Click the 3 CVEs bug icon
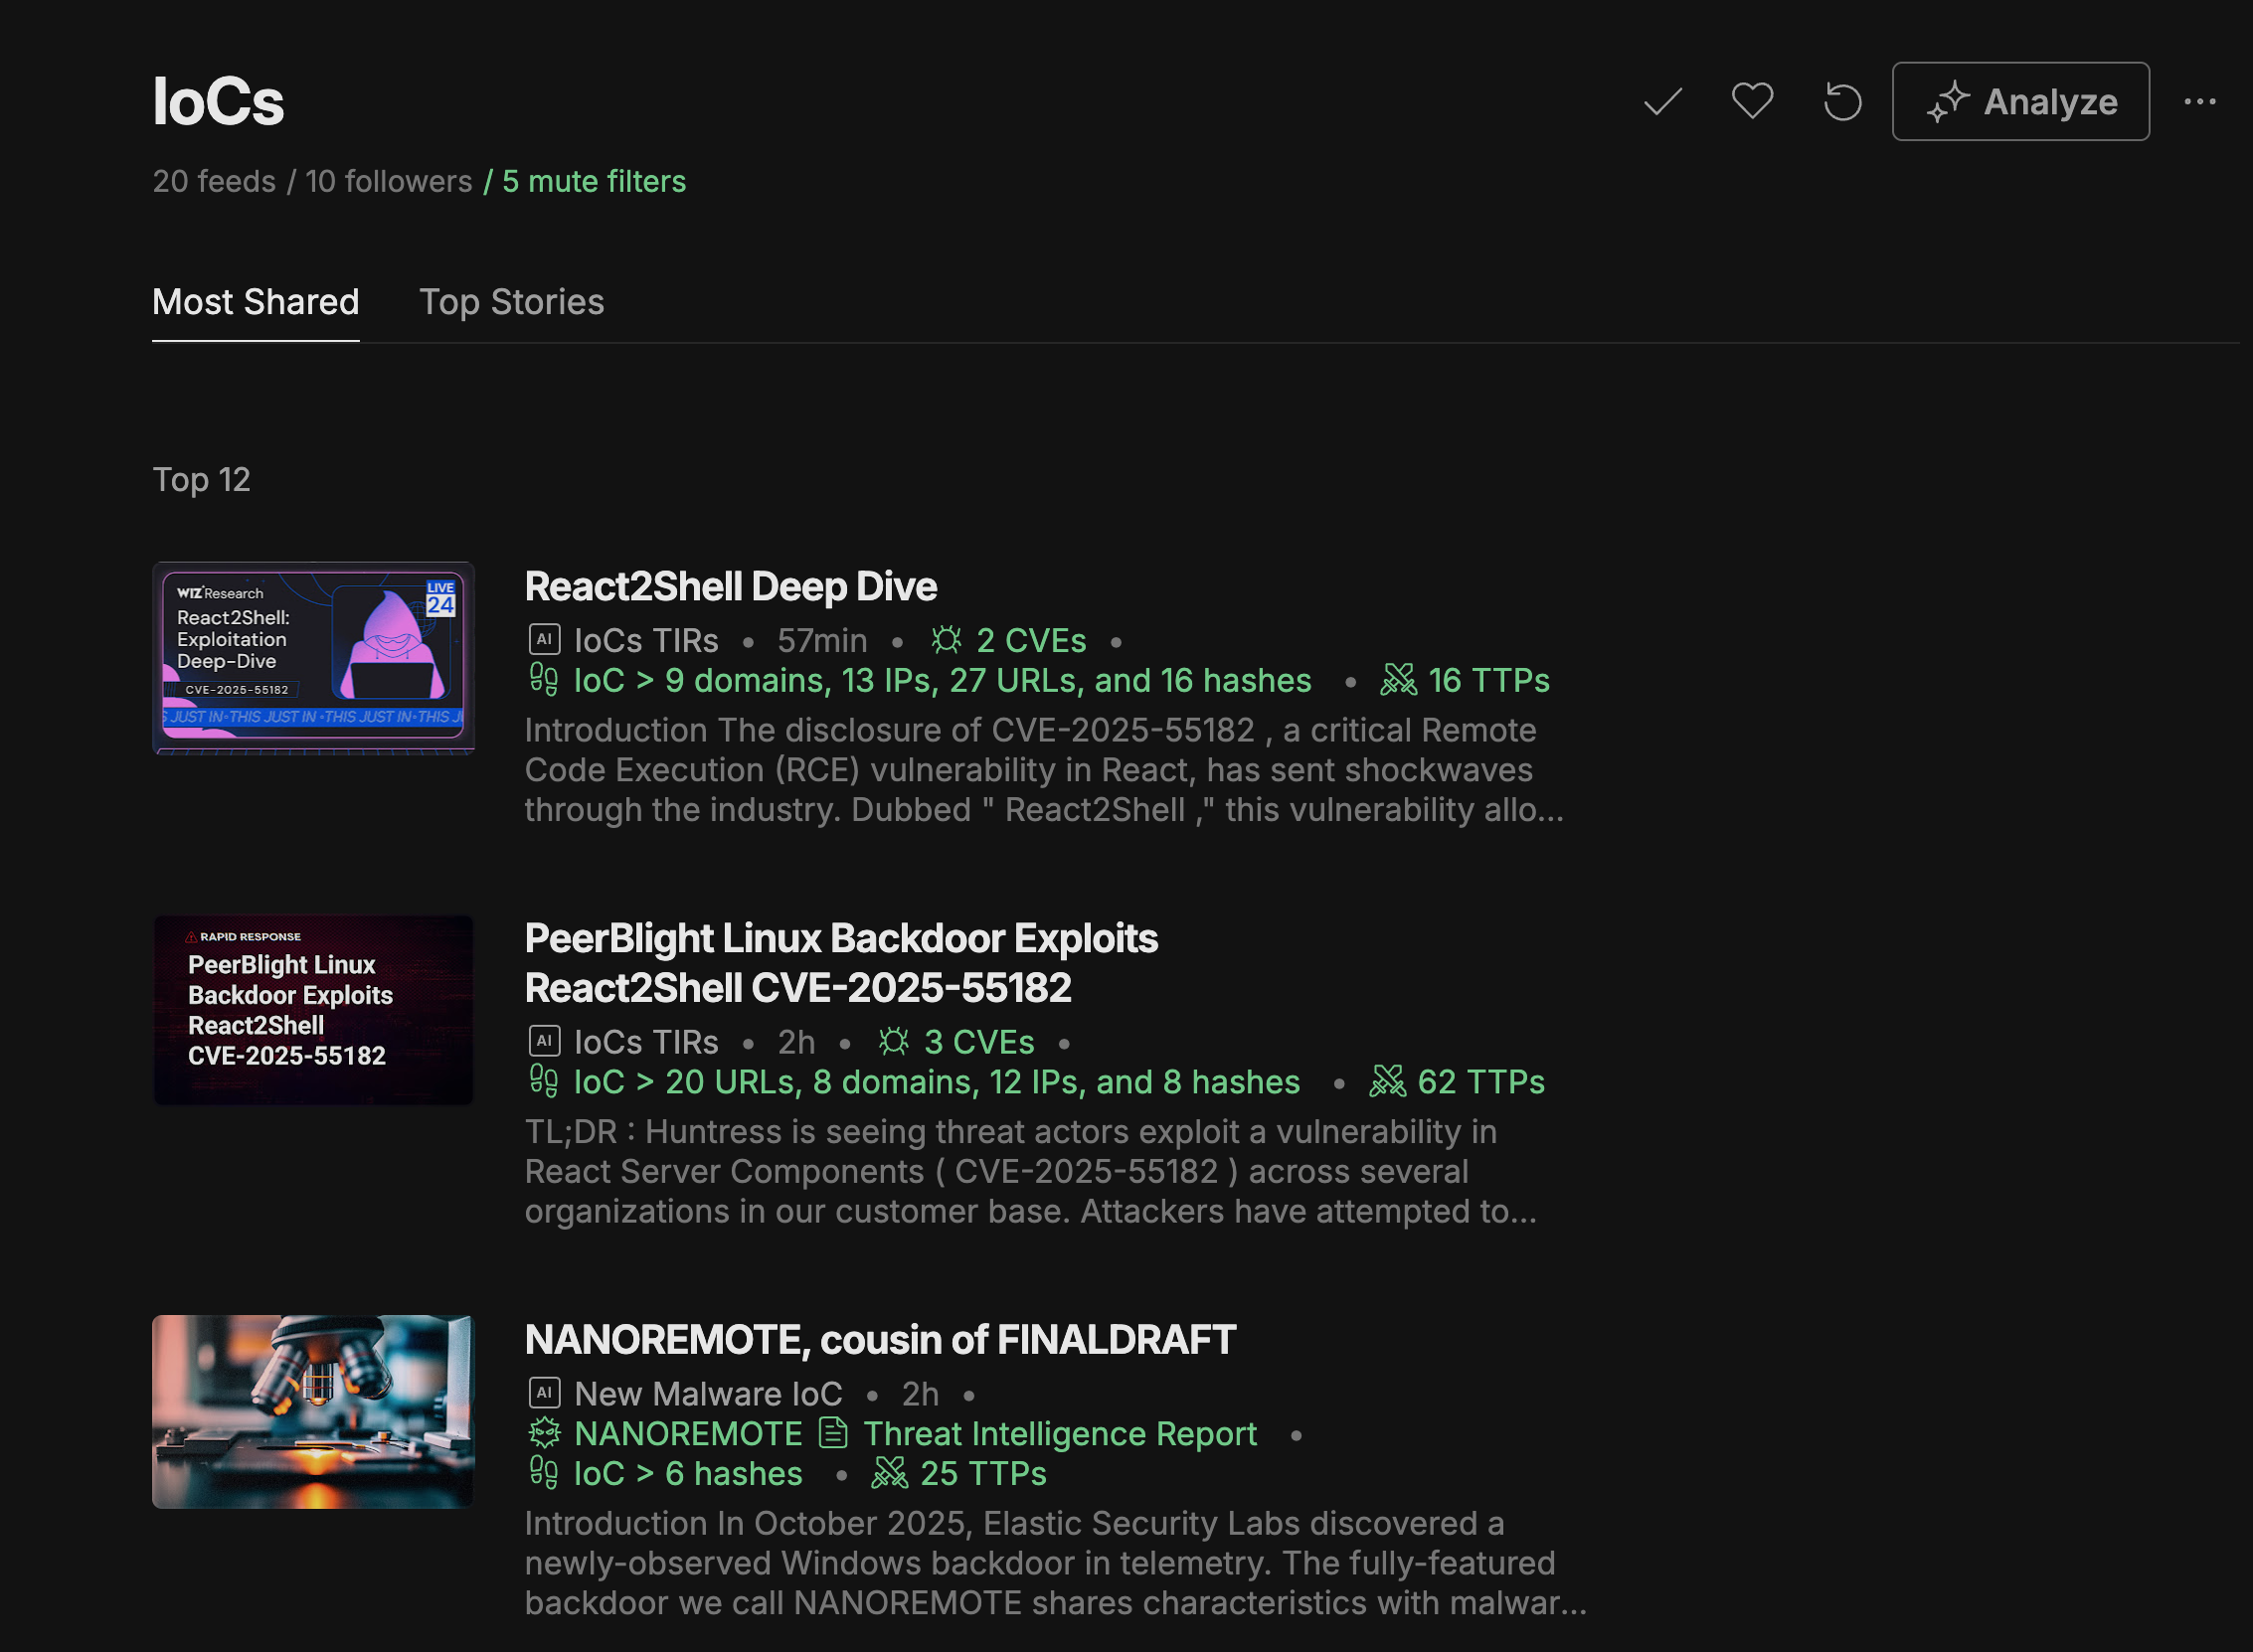 point(894,1042)
